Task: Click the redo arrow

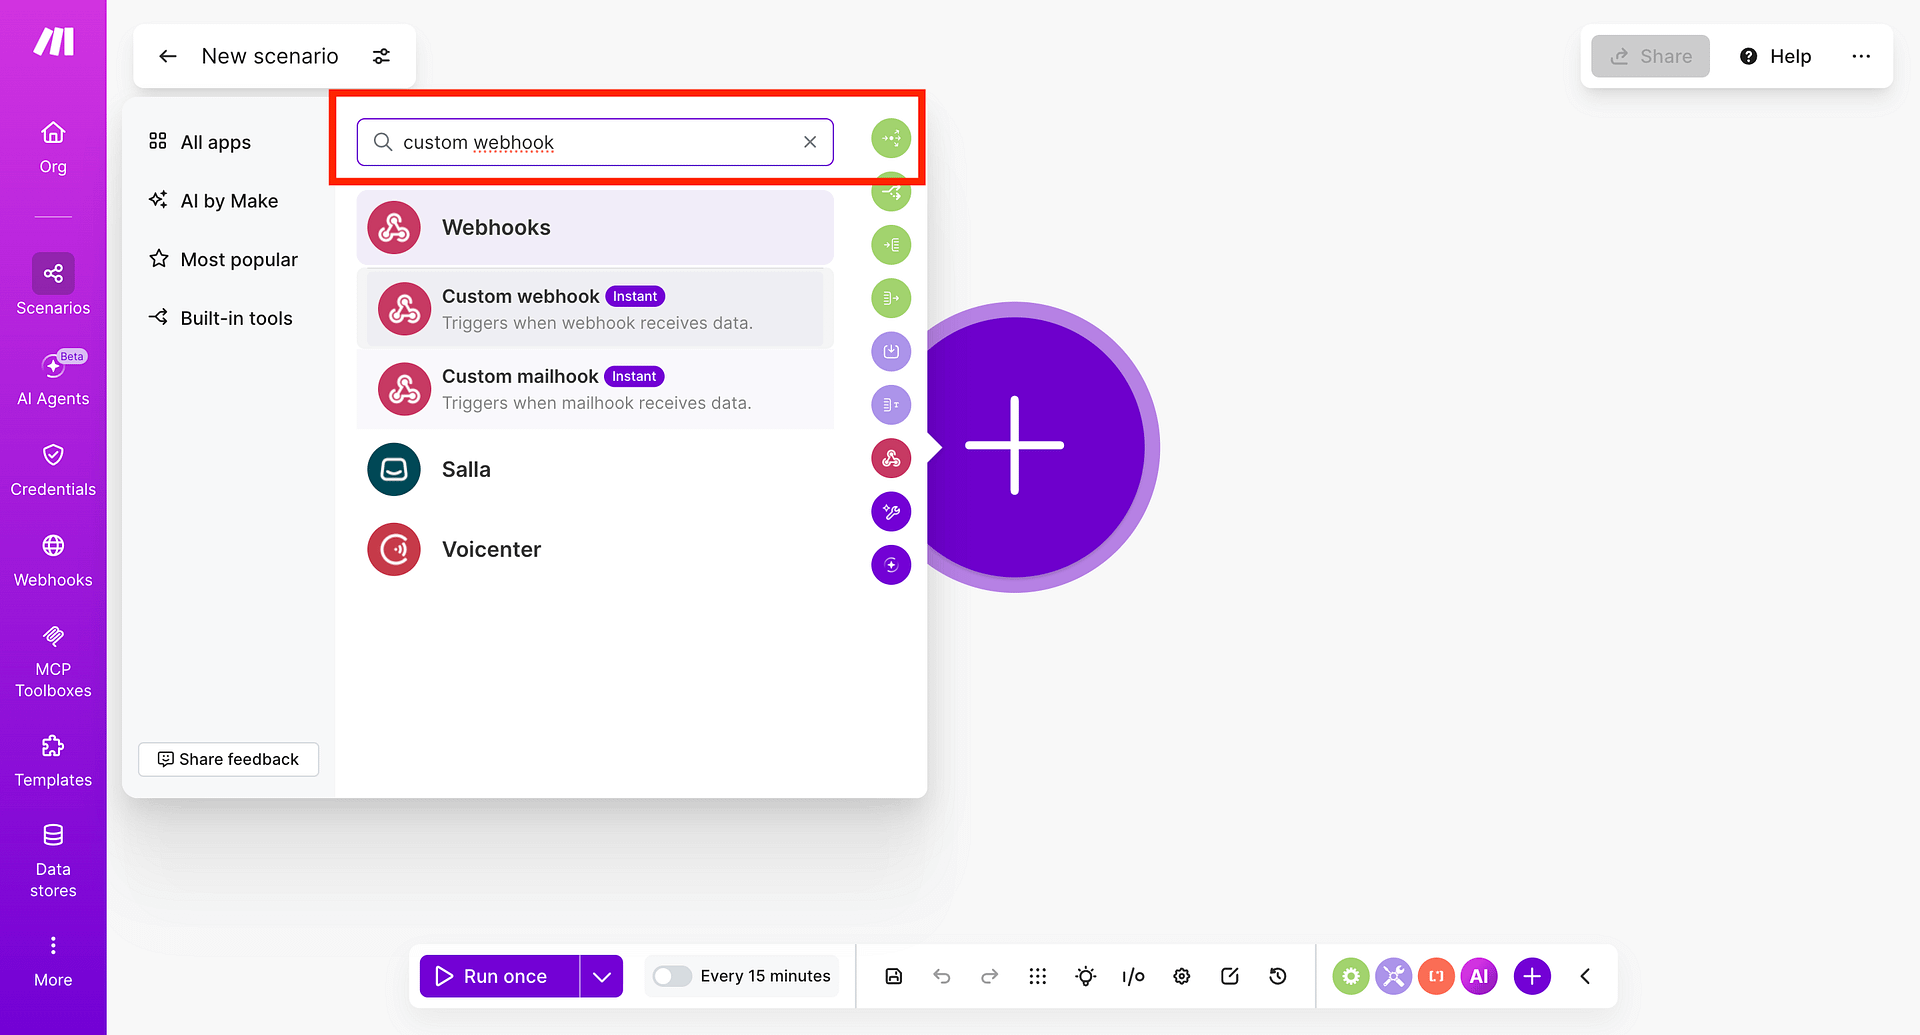Action: coord(990,976)
